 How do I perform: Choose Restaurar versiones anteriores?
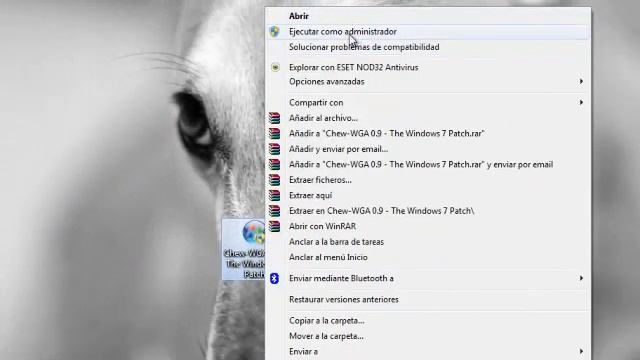pyautogui.click(x=344, y=300)
